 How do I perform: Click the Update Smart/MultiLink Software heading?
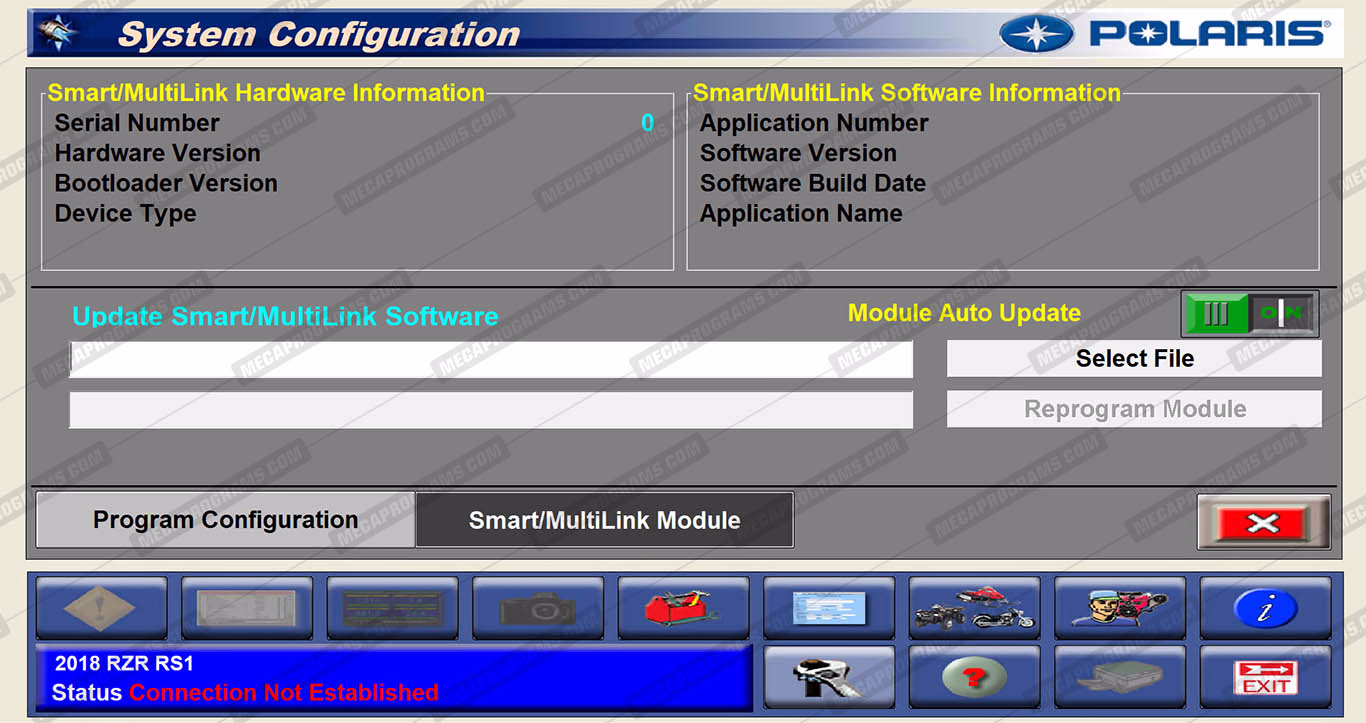(x=285, y=317)
